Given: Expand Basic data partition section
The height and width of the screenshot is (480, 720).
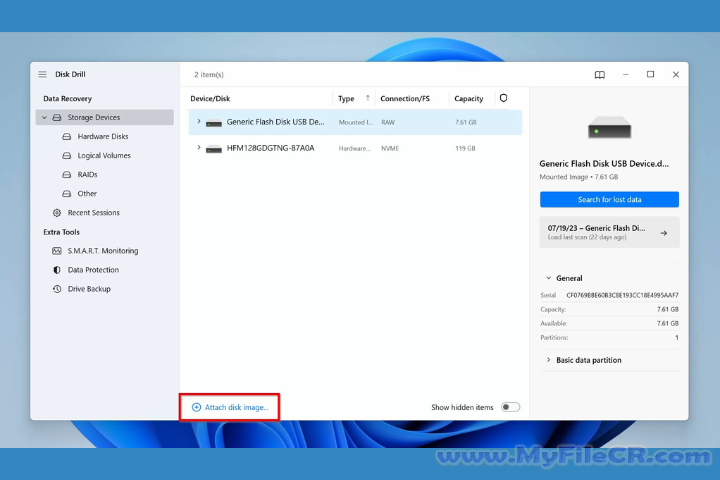Looking at the screenshot, I should point(548,360).
